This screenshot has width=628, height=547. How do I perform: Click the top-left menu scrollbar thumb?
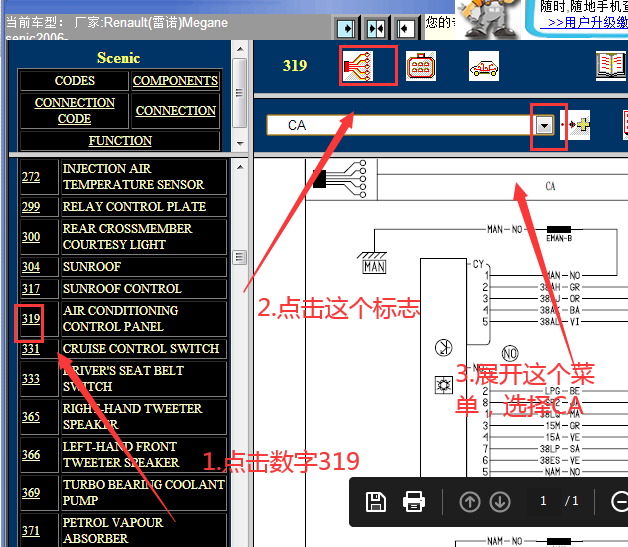(x=240, y=93)
